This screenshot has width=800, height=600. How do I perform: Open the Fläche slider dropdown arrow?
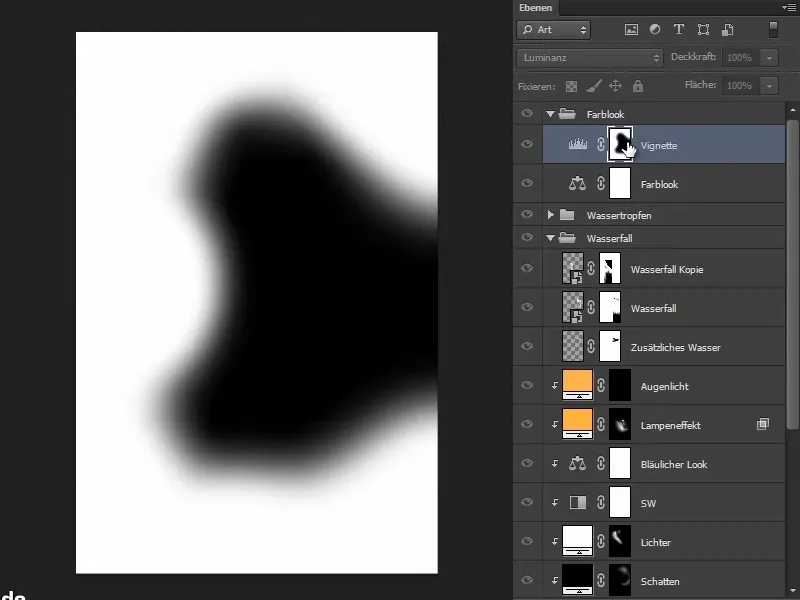pos(769,86)
